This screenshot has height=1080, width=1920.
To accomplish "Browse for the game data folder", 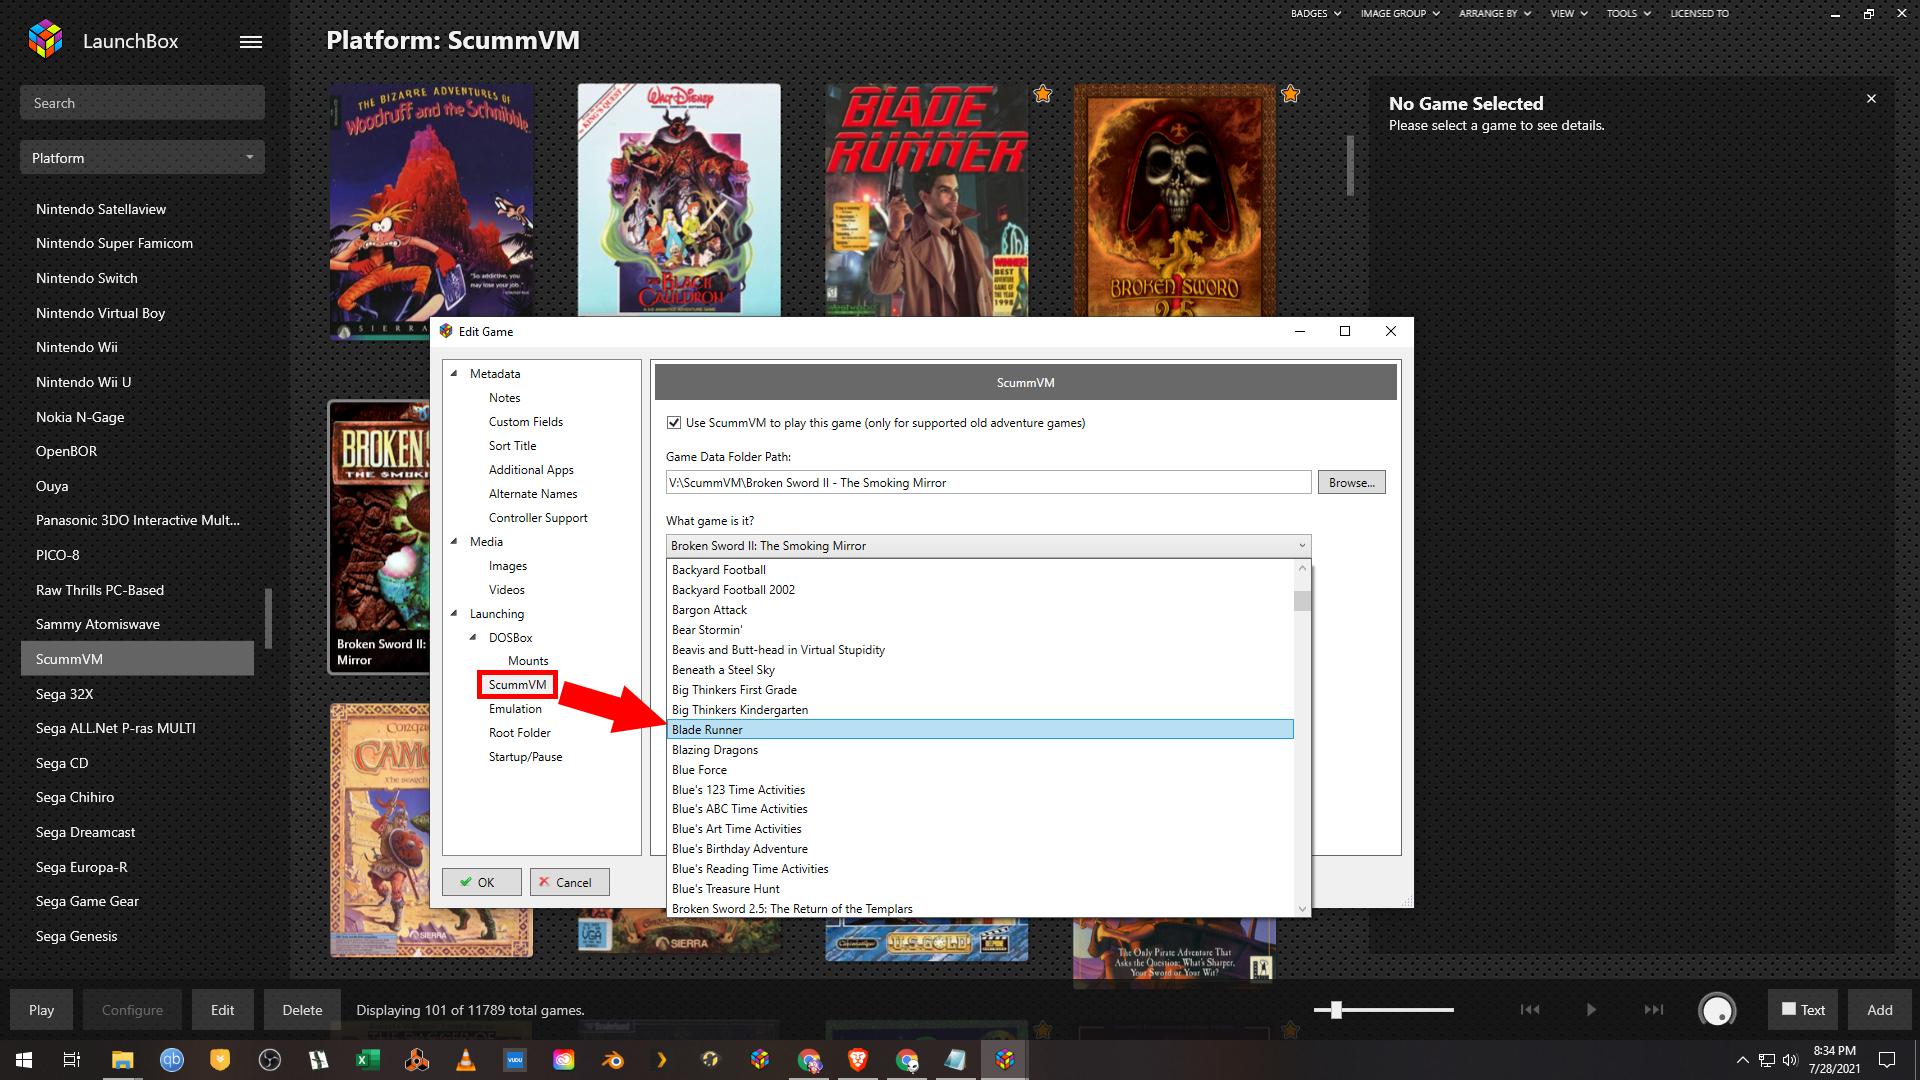I will (1351, 483).
